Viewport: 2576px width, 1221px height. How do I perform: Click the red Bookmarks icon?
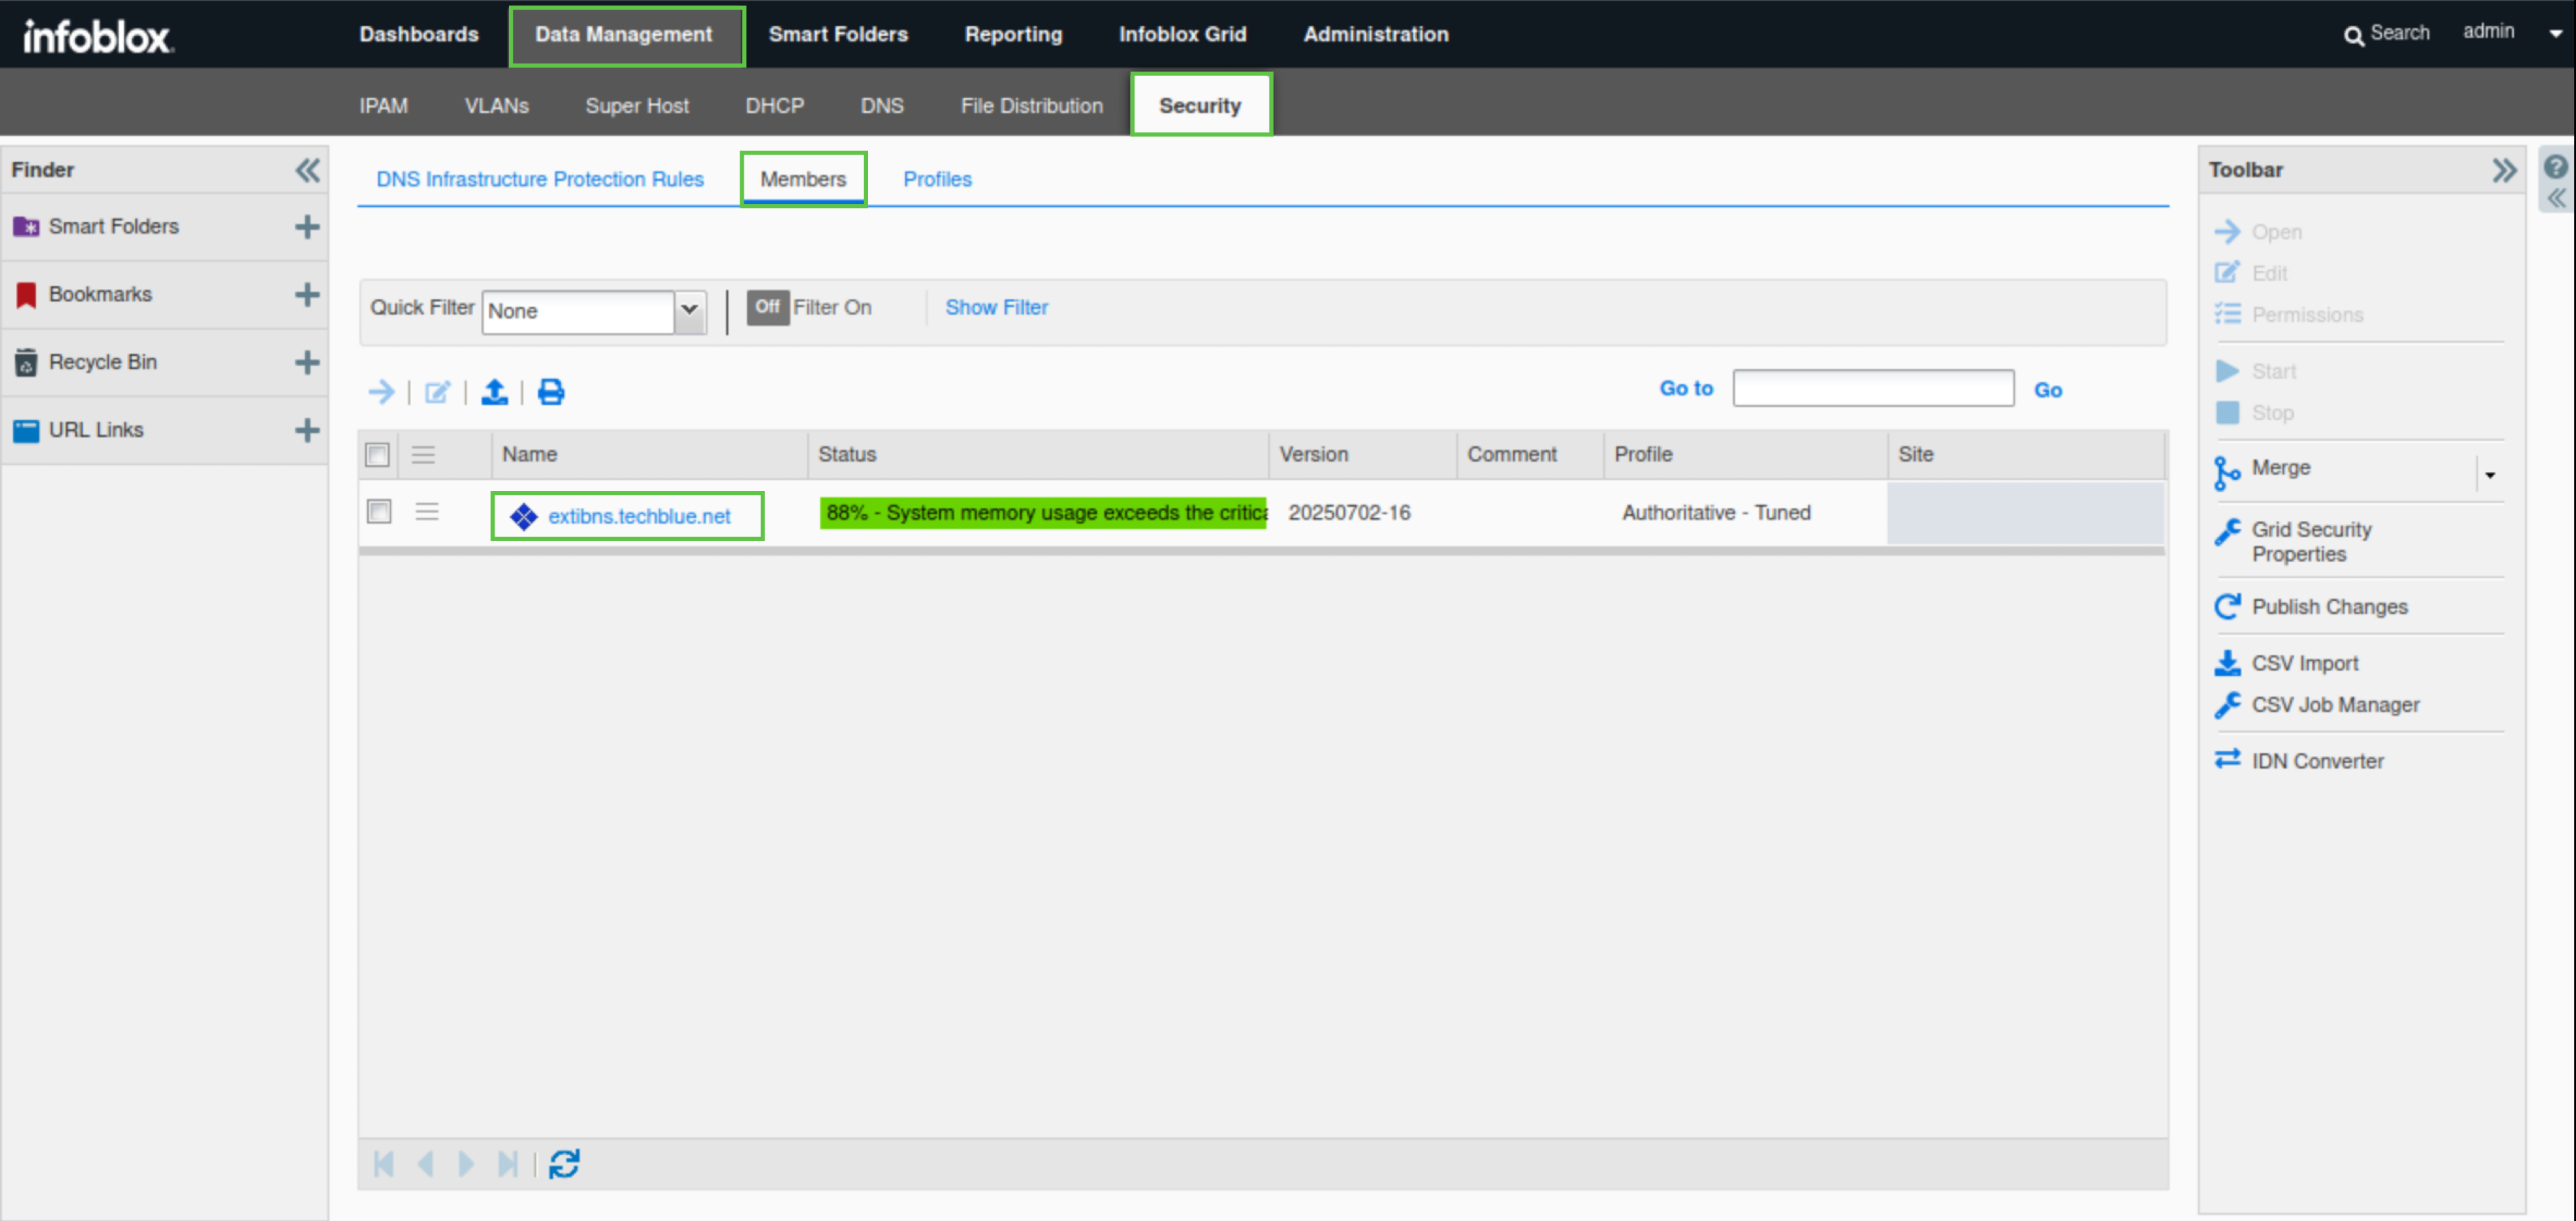coord(26,295)
